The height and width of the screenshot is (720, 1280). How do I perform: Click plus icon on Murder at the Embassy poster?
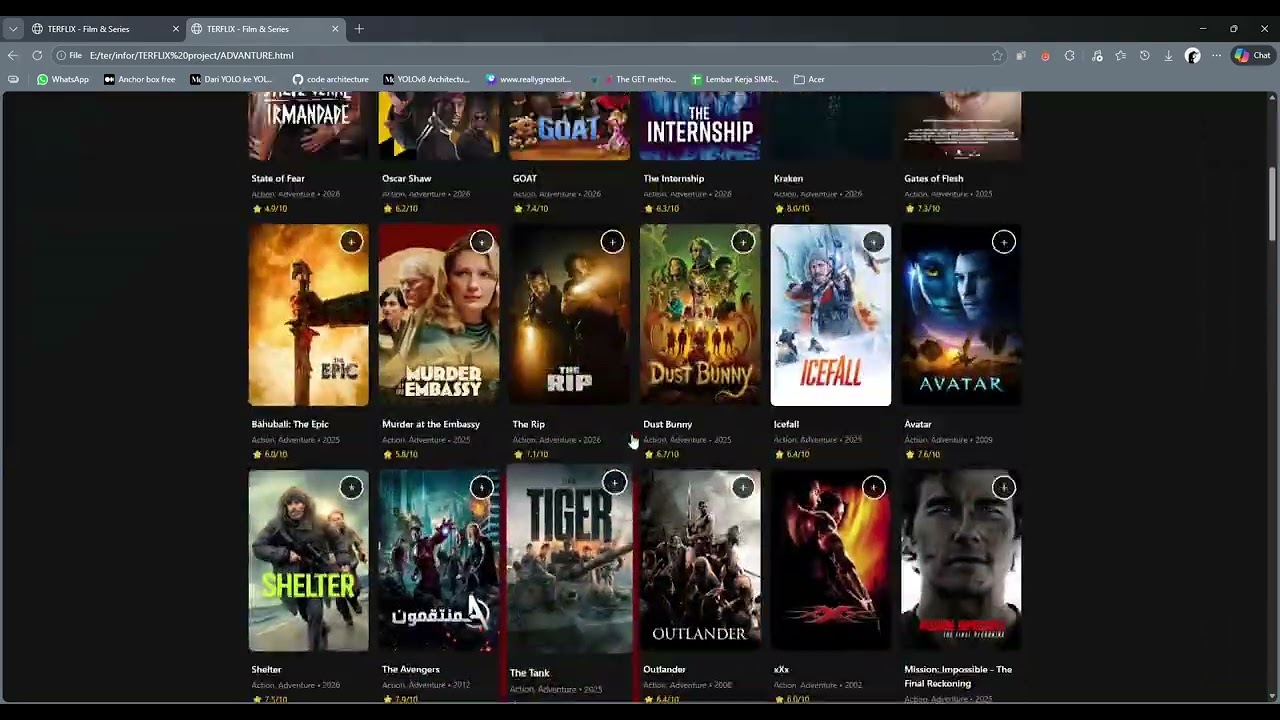tap(482, 242)
